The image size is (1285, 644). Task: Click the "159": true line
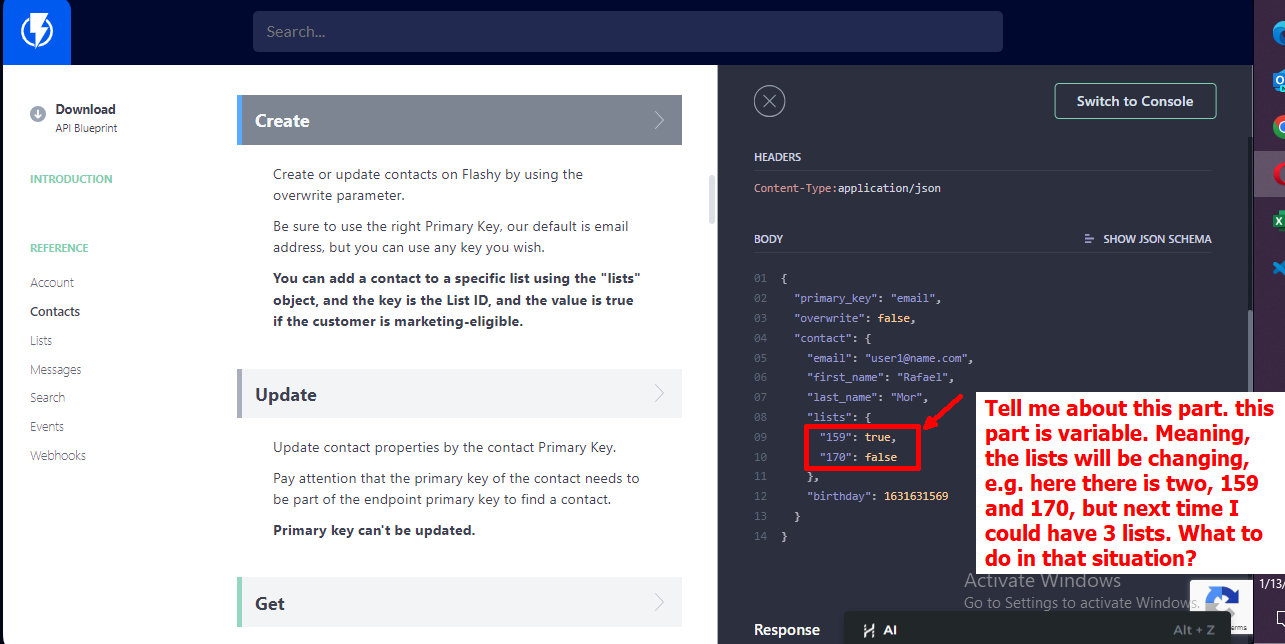858,437
